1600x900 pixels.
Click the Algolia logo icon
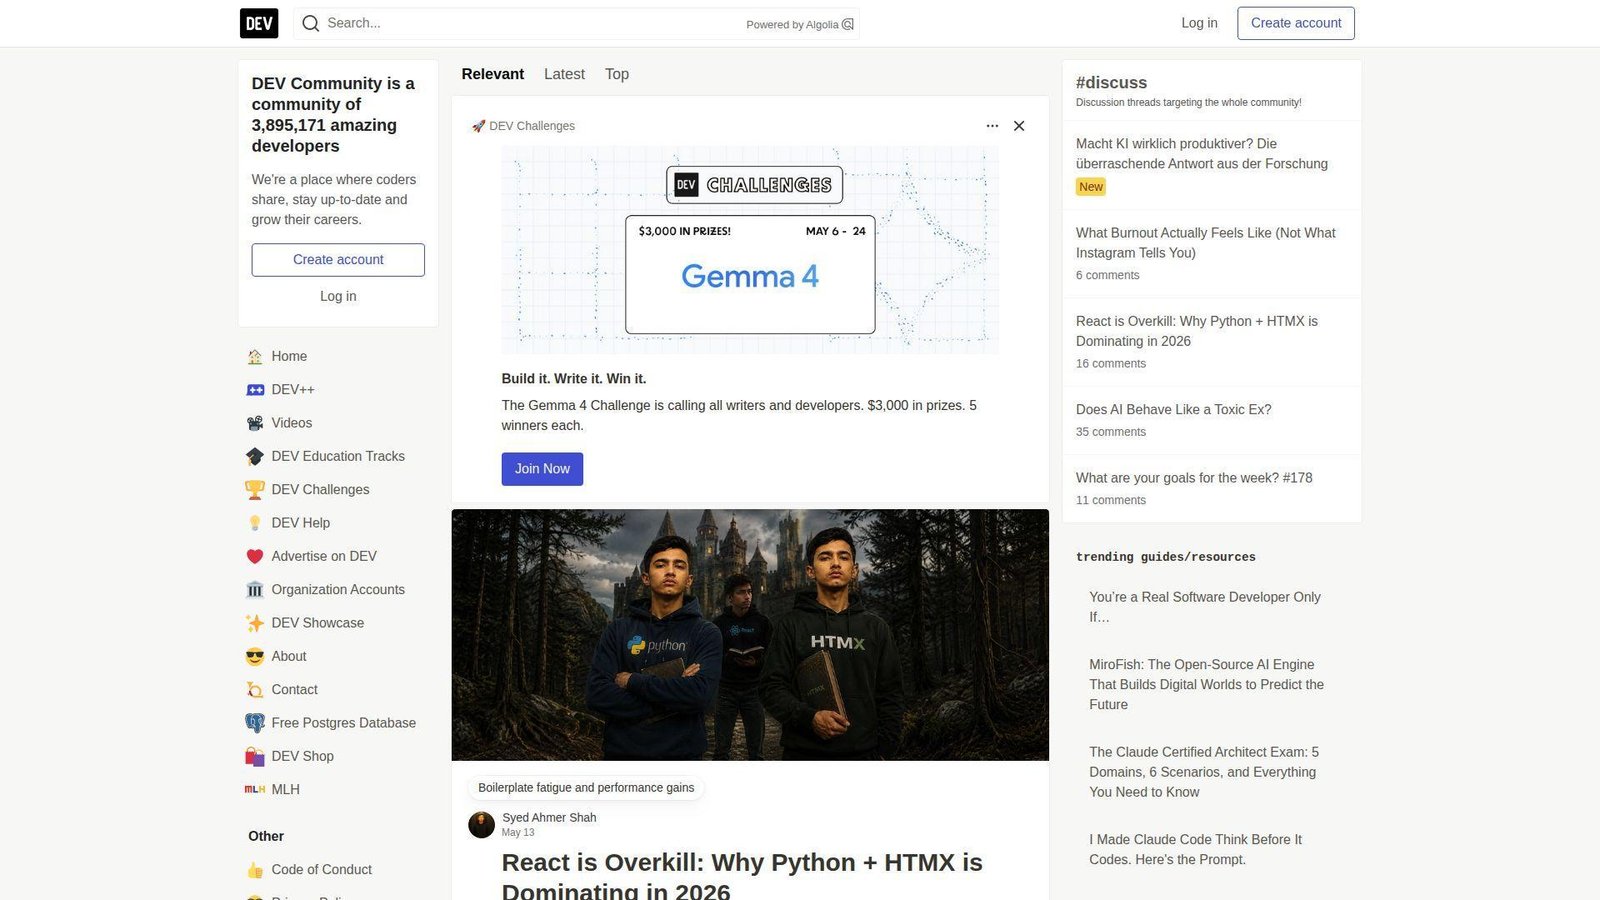tap(848, 24)
